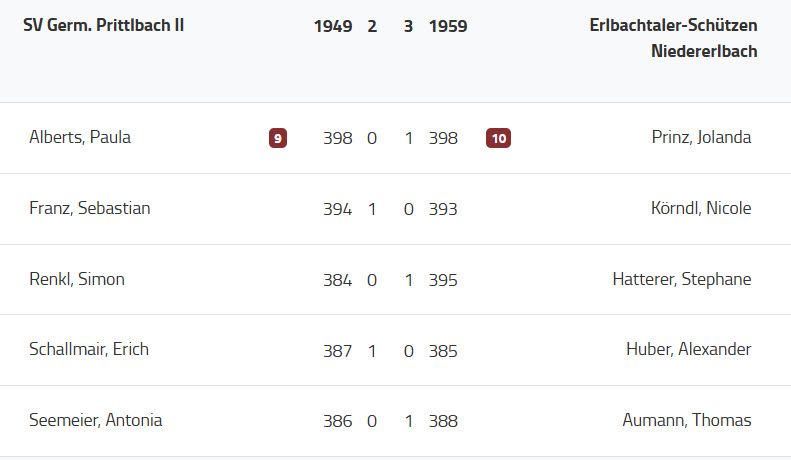Viewport: 791px width, 460px height.
Task: Click the guest team total 1959
Action: [x=448, y=26]
